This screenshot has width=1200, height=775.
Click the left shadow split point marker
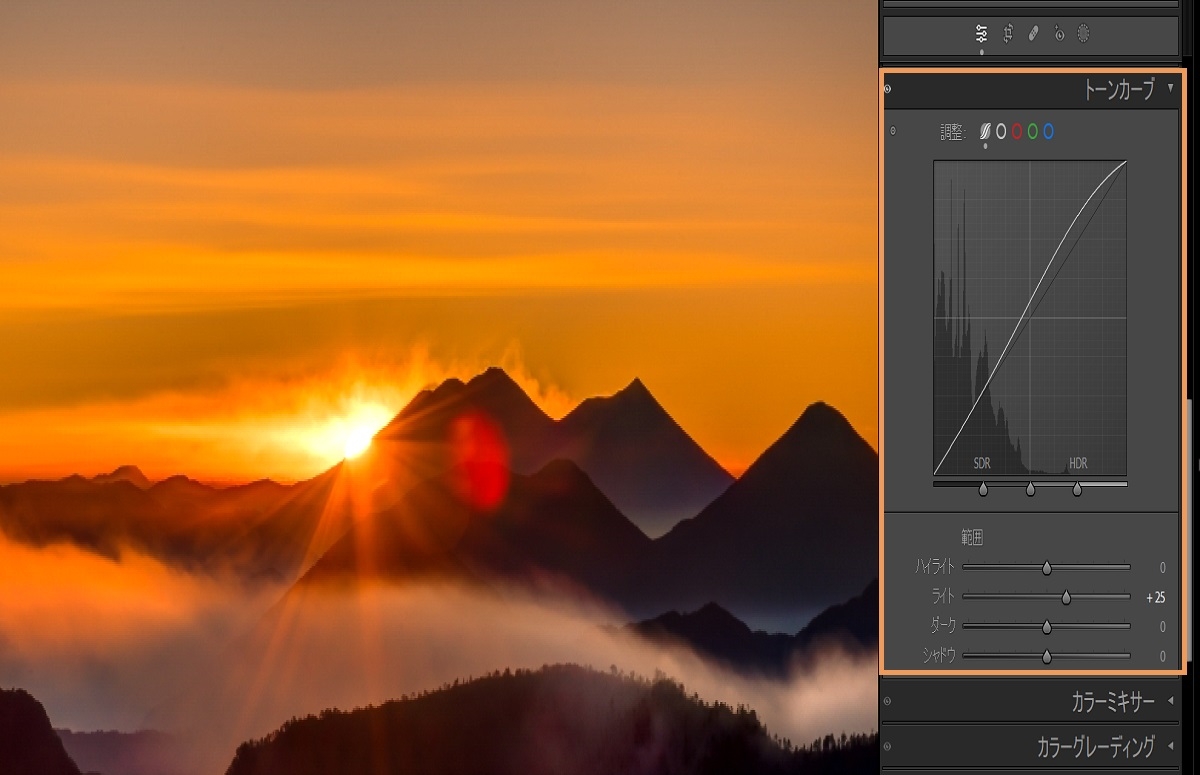(983, 489)
